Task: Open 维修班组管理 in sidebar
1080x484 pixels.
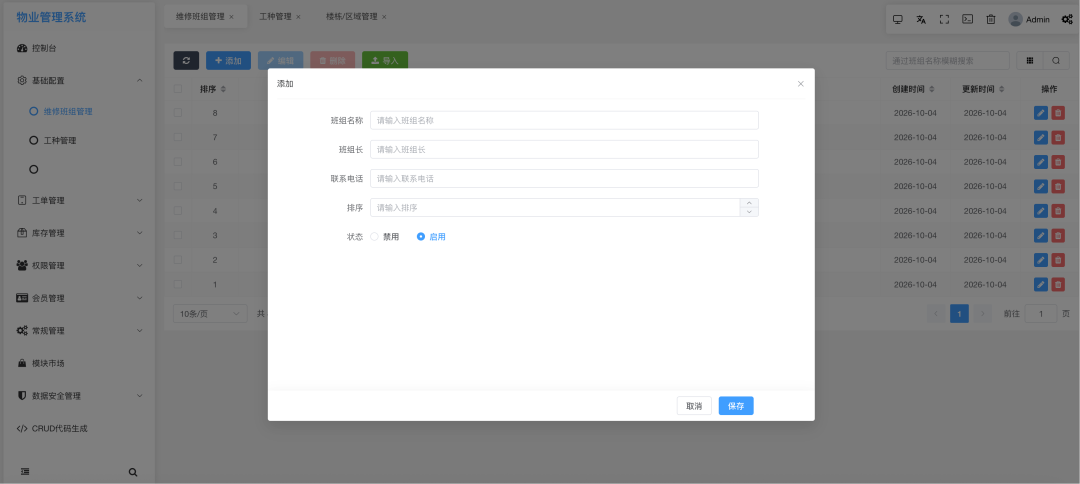Action: click(x=68, y=111)
